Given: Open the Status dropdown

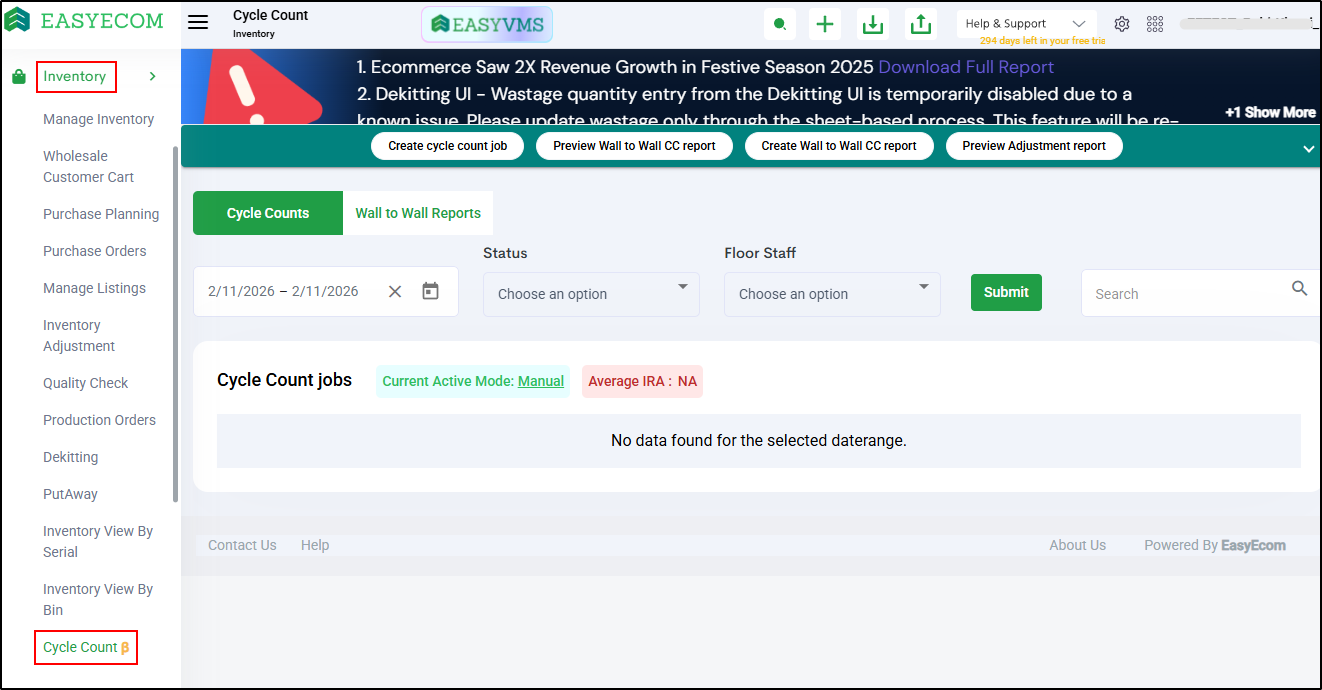Looking at the screenshot, I should tap(590, 294).
